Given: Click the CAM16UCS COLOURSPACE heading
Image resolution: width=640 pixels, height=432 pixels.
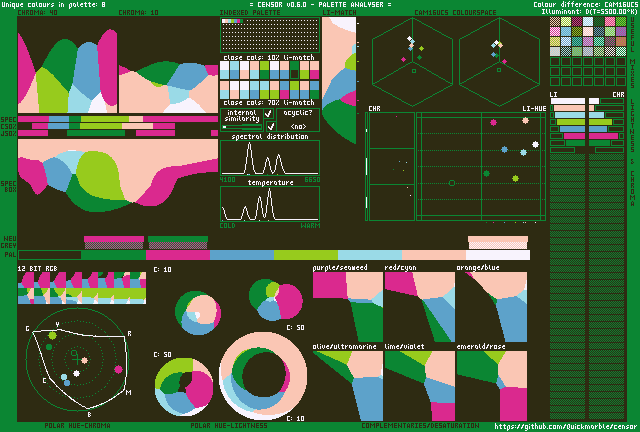Looking at the screenshot, I should tap(455, 13).
